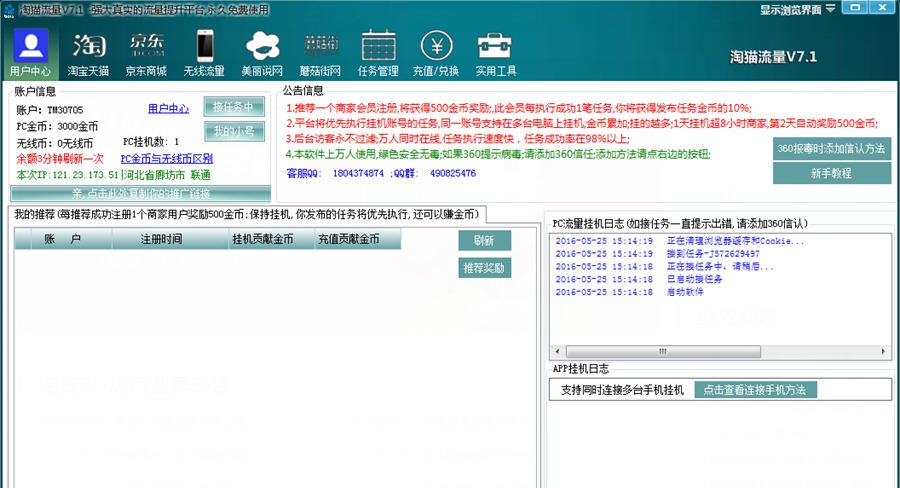The height and width of the screenshot is (488, 900).
Task: Maximize the window from title bar
Action: pyautogui.click(x=855, y=7)
